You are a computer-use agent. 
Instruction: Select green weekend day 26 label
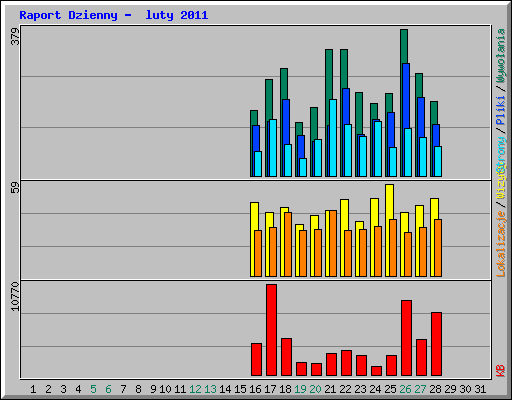(x=405, y=389)
